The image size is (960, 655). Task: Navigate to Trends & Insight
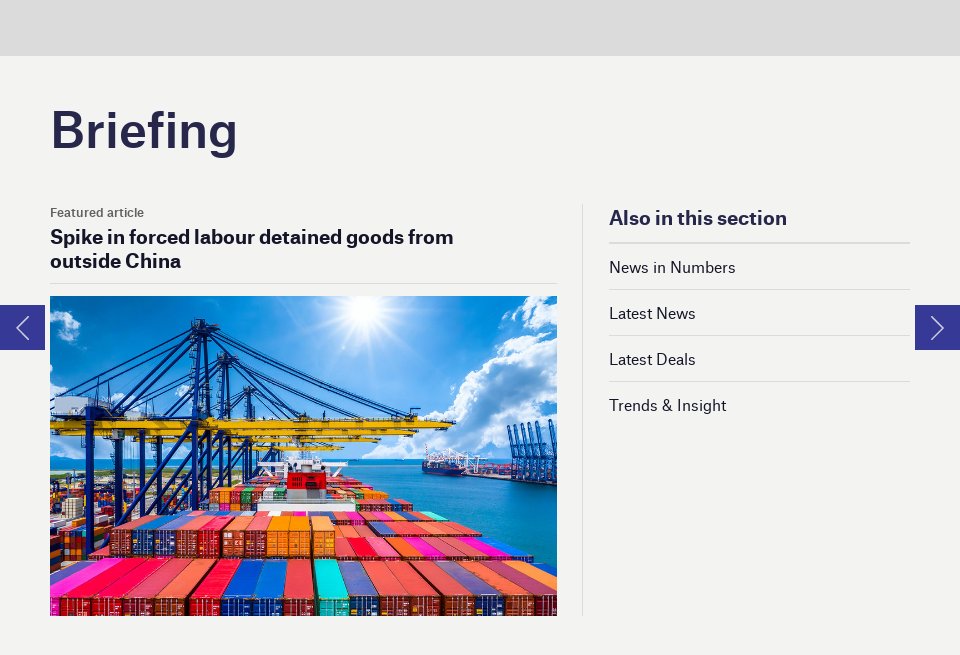pos(667,405)
